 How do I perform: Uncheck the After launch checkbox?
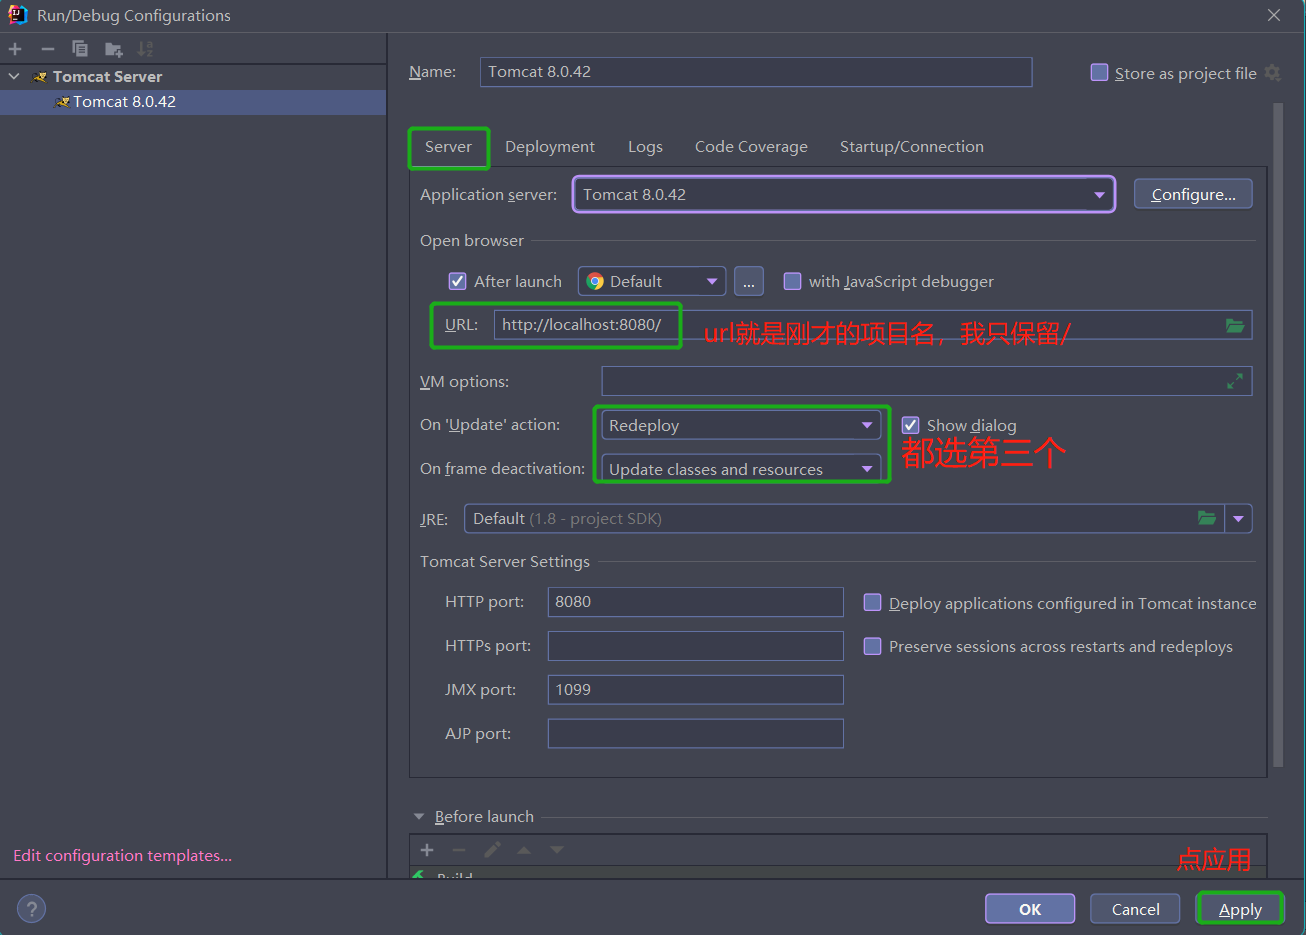click(x=458, y=282)
